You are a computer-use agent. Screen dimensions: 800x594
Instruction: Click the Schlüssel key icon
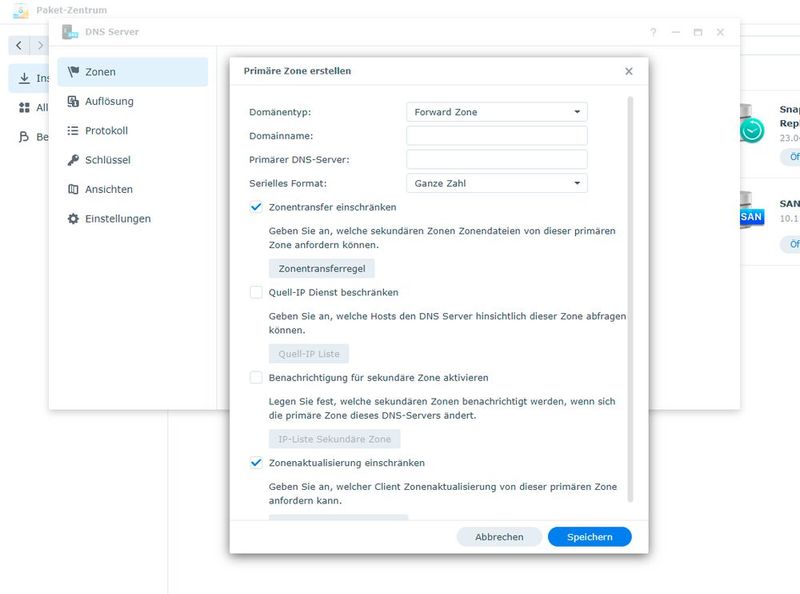[72, 159]
